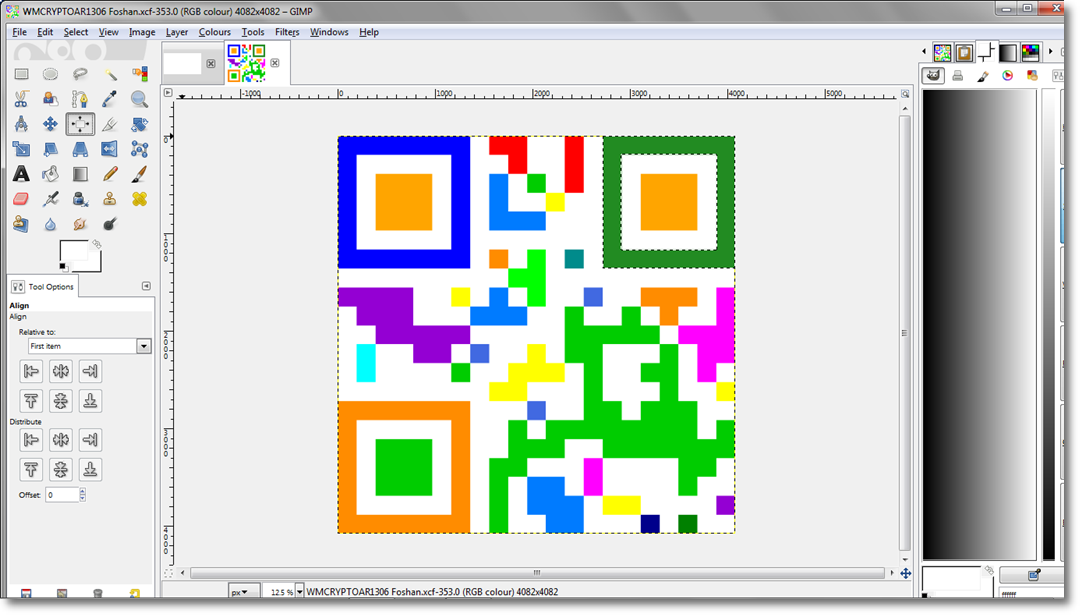1080x615 pixels.
Task: Select the Blend gradient tool
Action: [80, 174]
